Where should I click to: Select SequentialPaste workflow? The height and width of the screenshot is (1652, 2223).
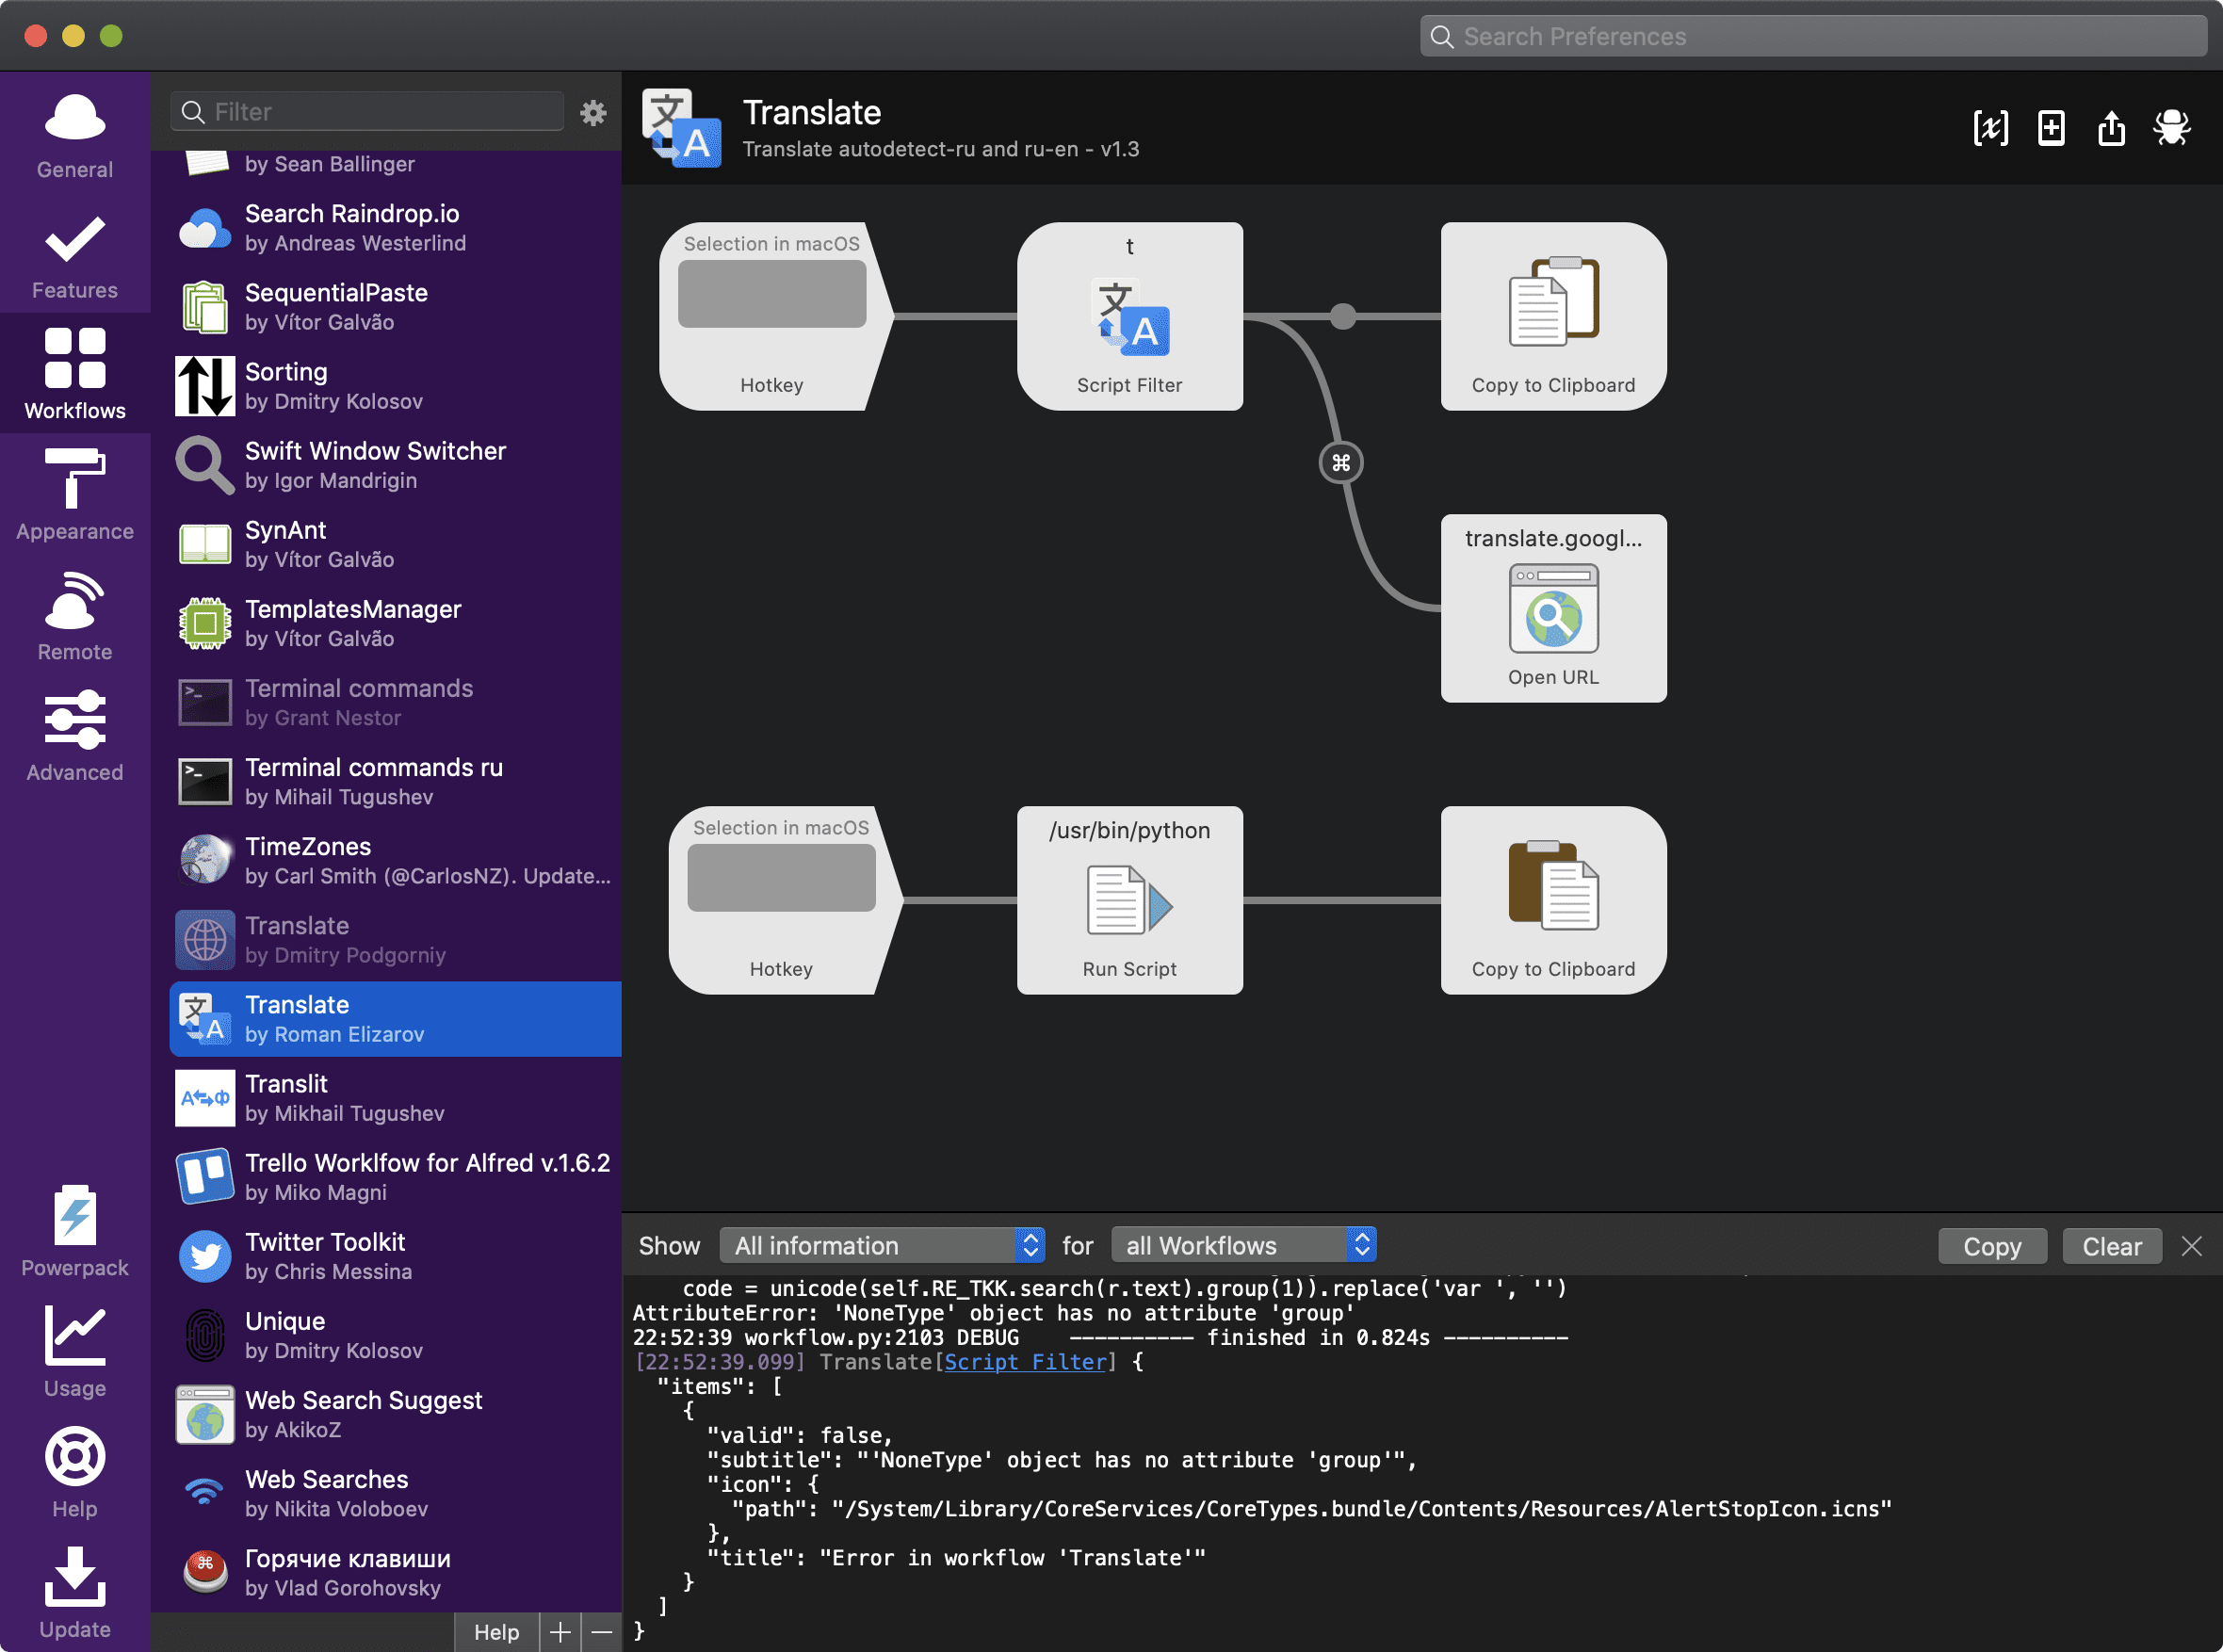point(395,307)
